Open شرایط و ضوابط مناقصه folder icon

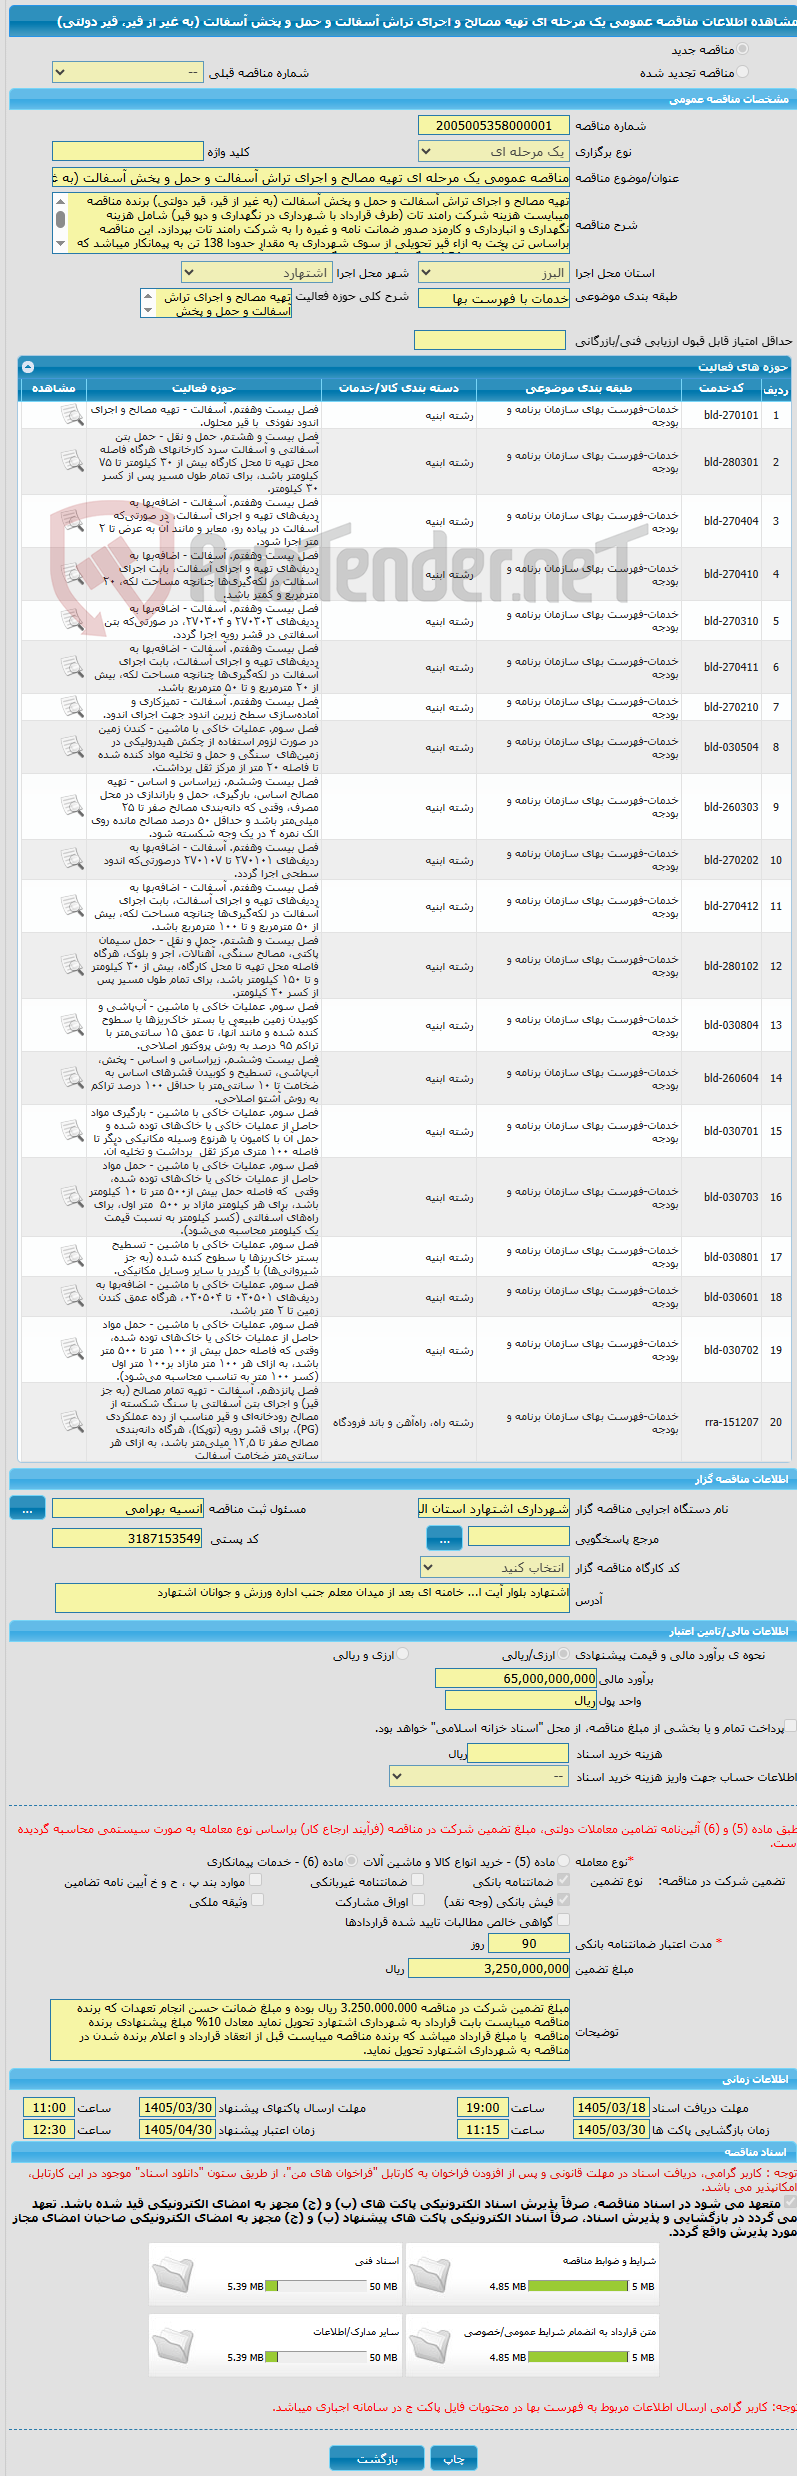[x=430, y=2273]
